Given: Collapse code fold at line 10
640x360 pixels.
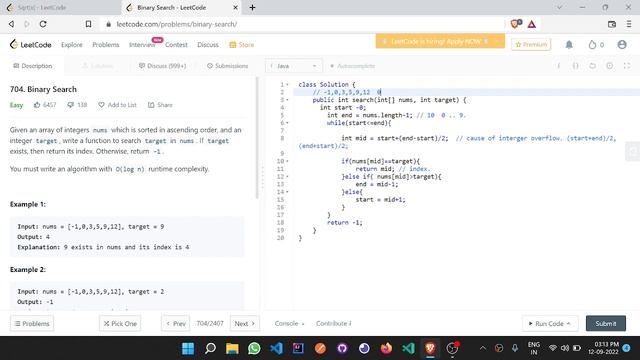Looking at the screenshot, I should tap(287, 161).
